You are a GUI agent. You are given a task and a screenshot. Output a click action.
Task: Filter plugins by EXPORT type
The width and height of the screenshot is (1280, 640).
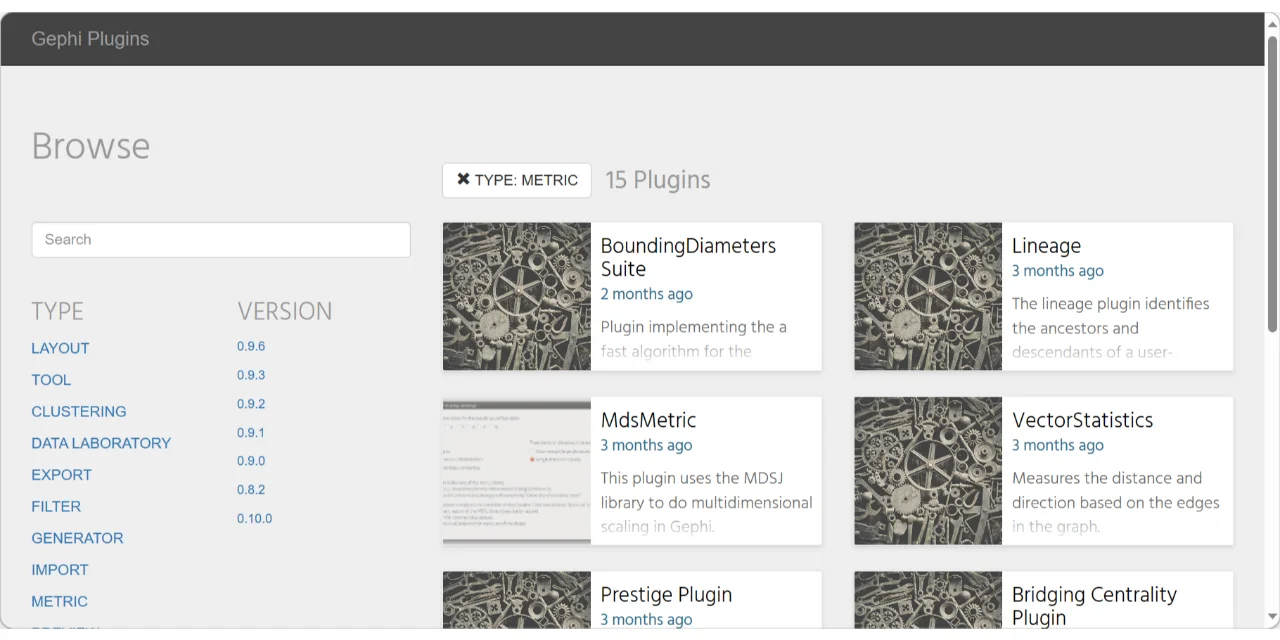tap(61, 475)
